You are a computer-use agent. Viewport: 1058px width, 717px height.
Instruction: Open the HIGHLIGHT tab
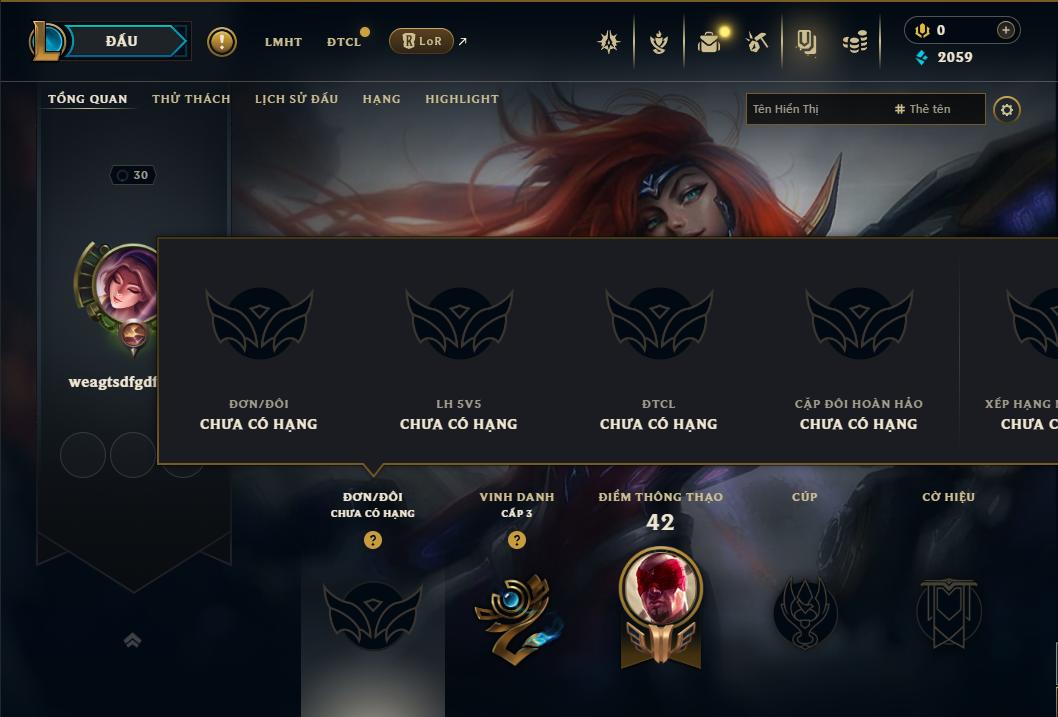[462, 99]
